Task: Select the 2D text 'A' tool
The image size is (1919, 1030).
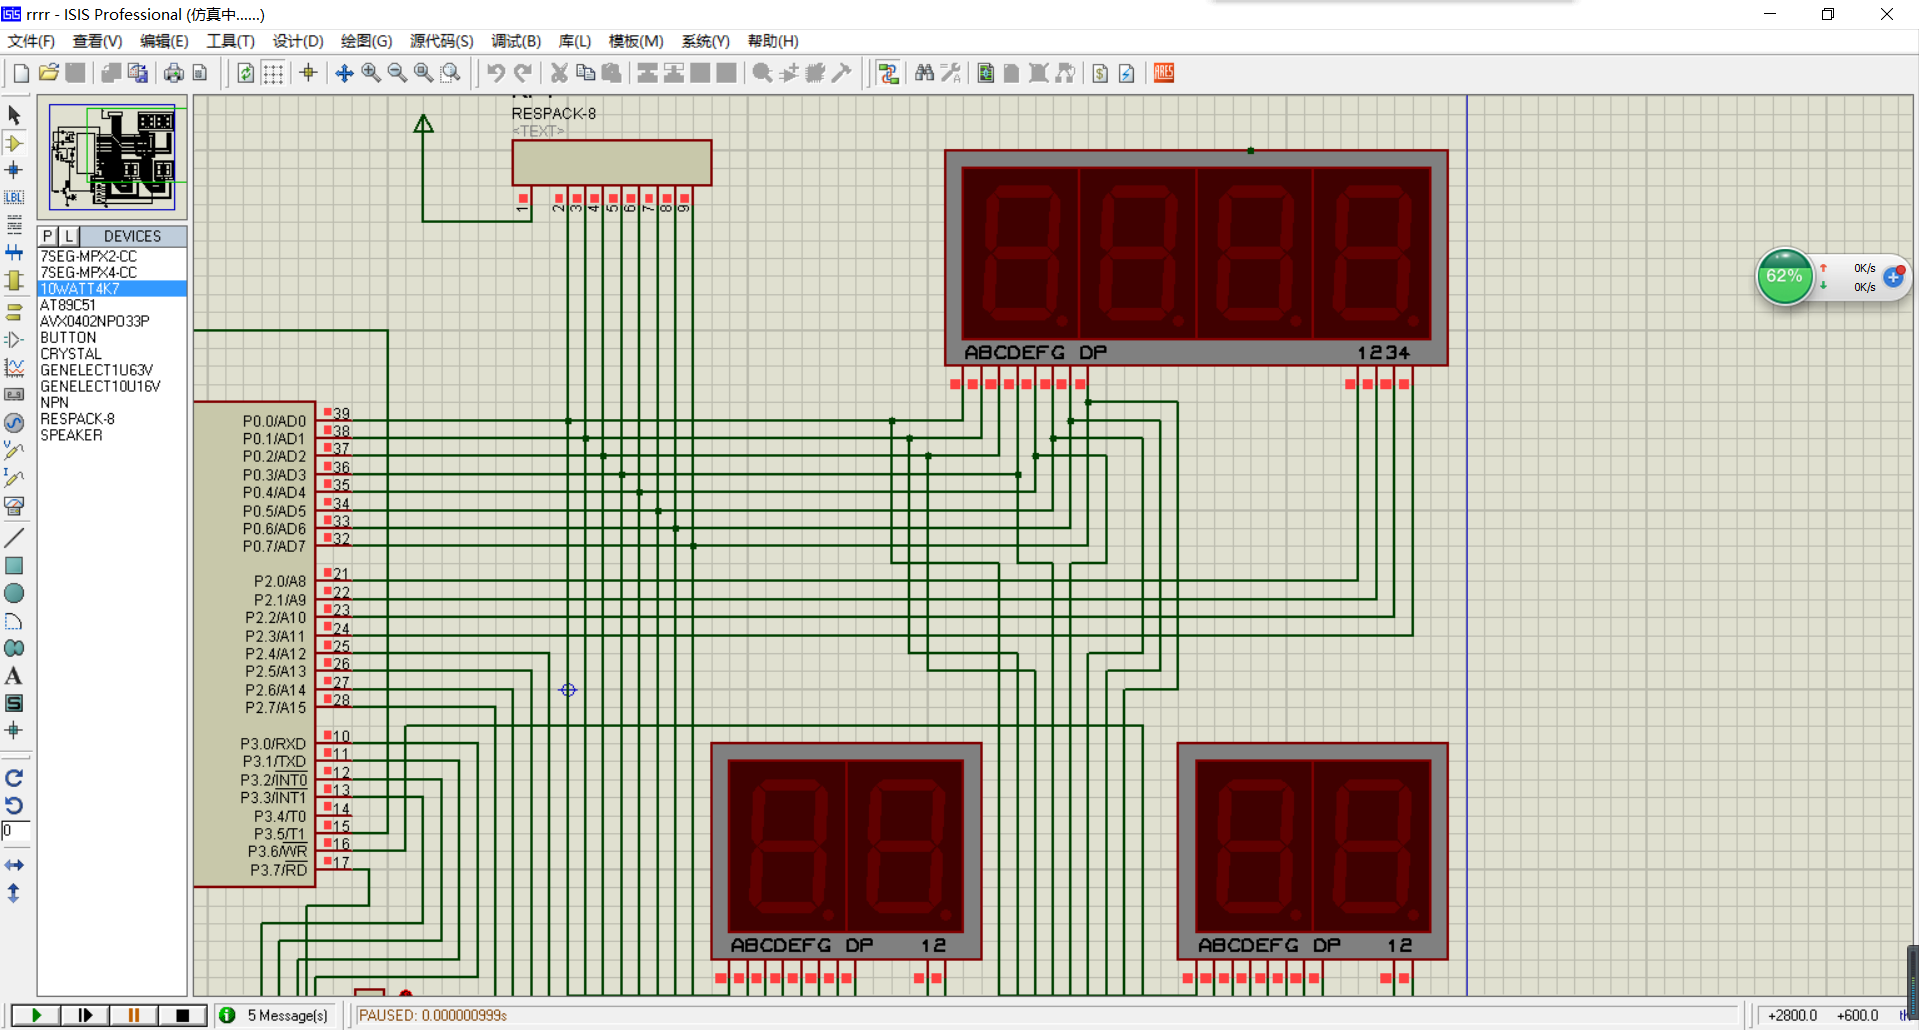Action: [x=14, y=677]
